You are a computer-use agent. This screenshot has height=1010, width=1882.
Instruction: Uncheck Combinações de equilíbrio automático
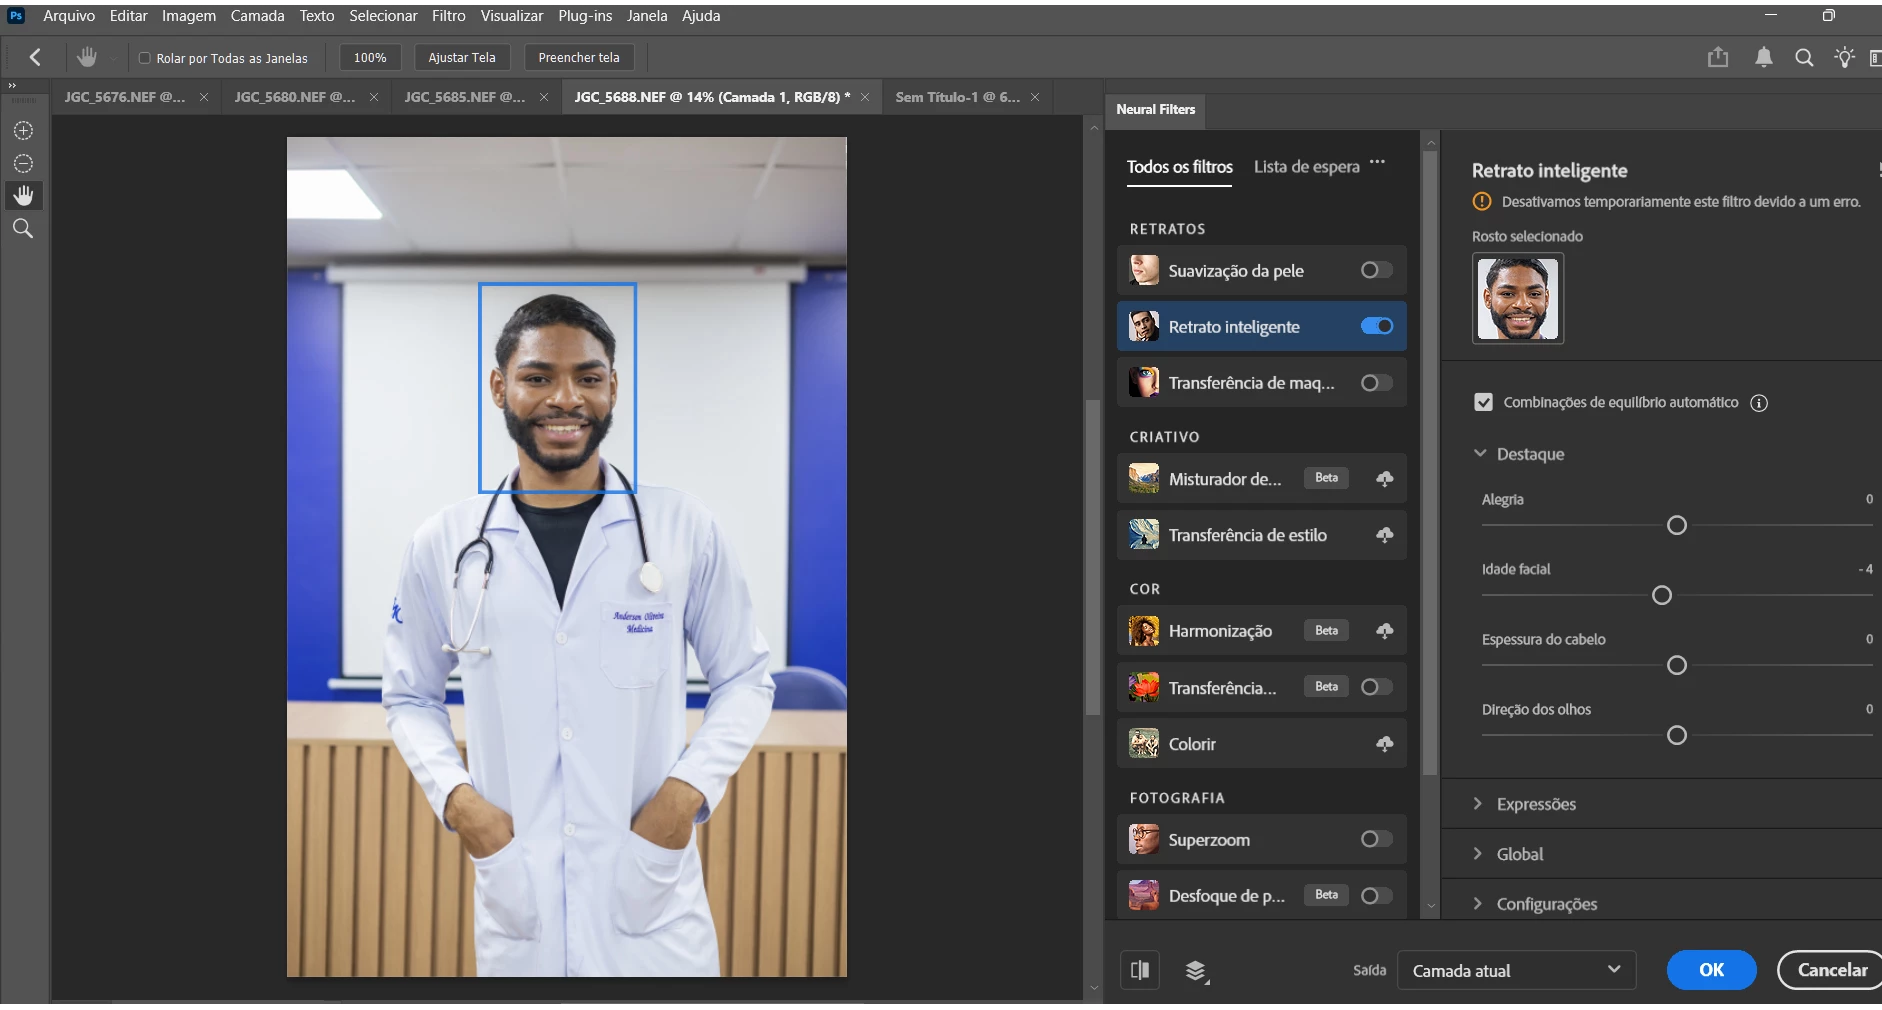coord(1484,402)
